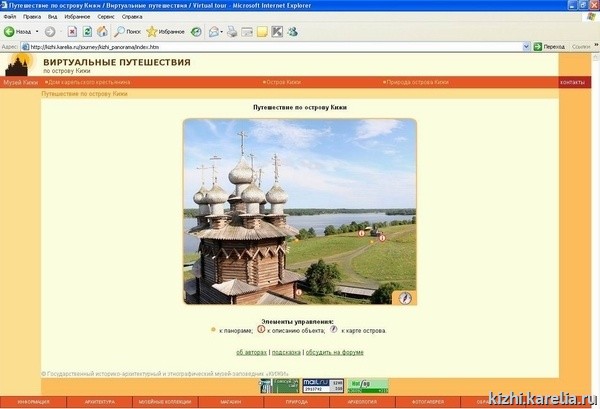Expand the Back button history dropdown arrow

[37, 31]
